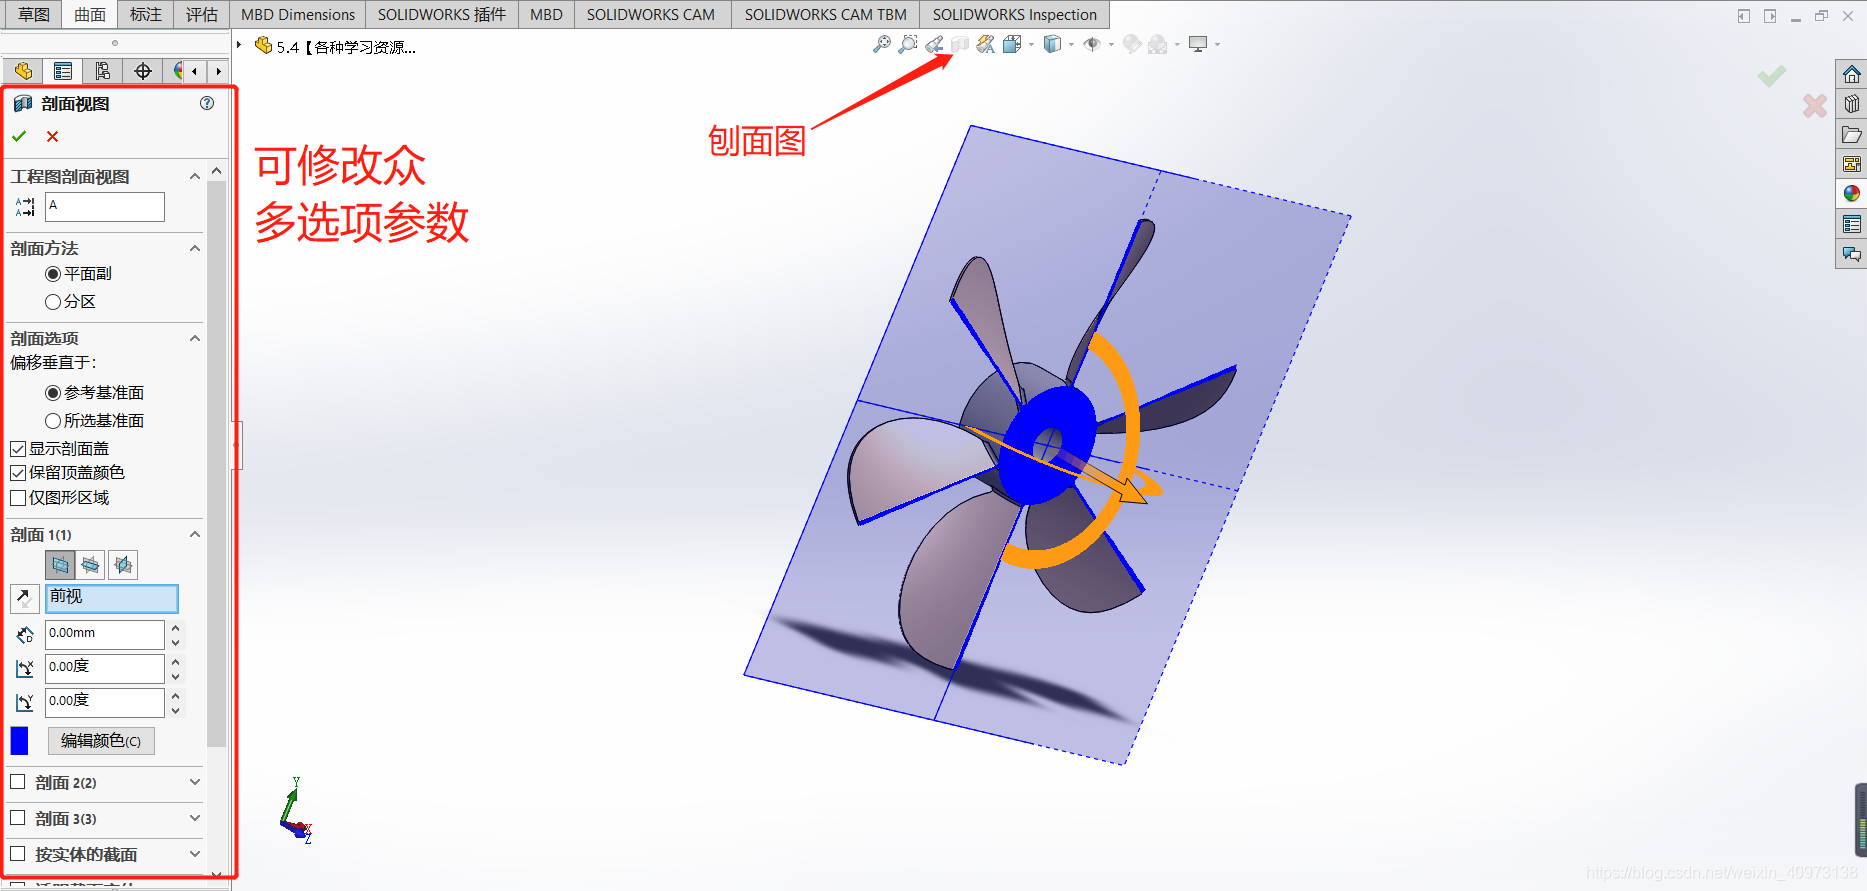This screenshot has height=891, width=1867.
Task: Click the Display Style icon
Action: click(1052, 44)
